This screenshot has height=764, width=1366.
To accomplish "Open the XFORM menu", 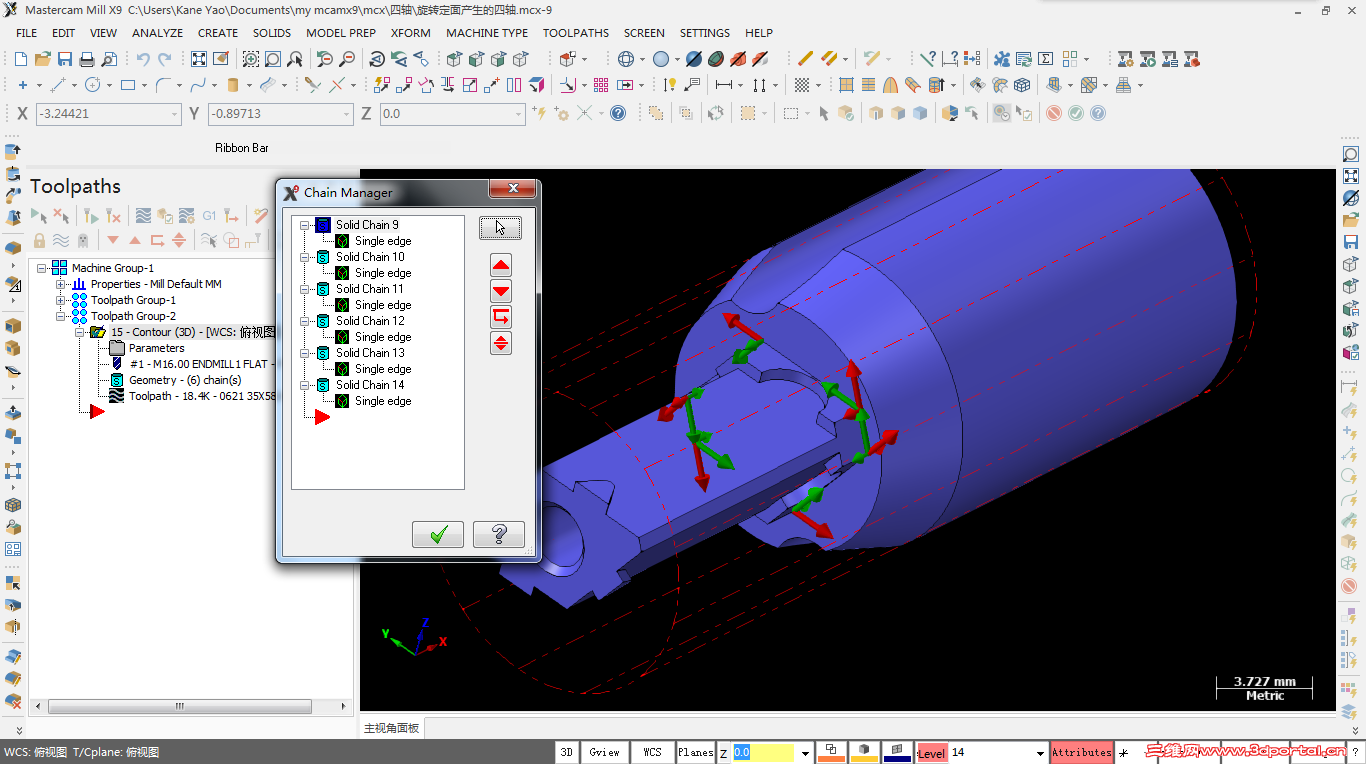I will pos(411,33).
